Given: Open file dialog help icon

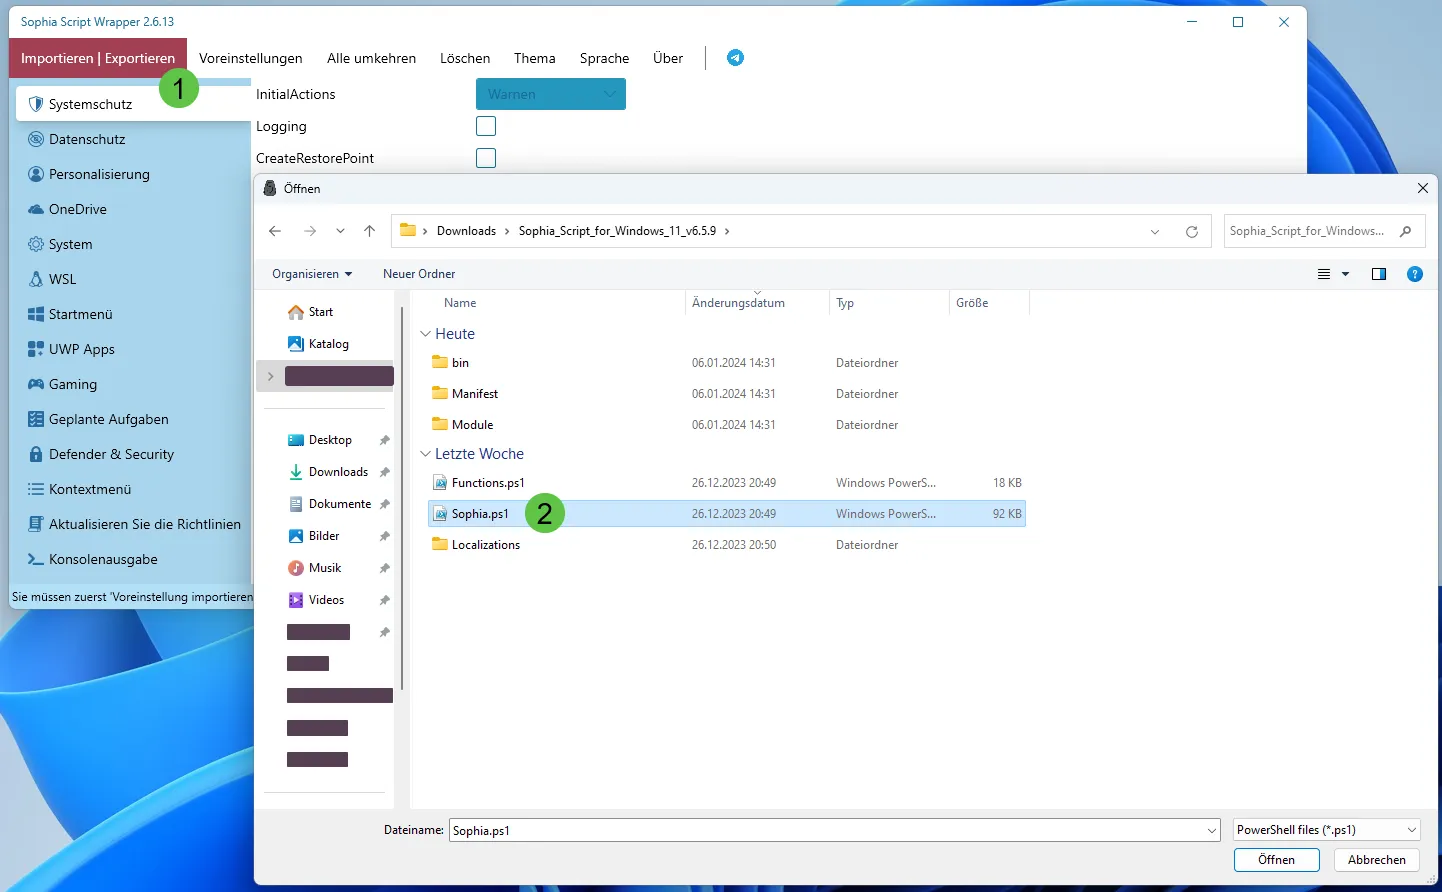Looking at the screenshot, I should pyautogui.click(x=1415, y=274).
